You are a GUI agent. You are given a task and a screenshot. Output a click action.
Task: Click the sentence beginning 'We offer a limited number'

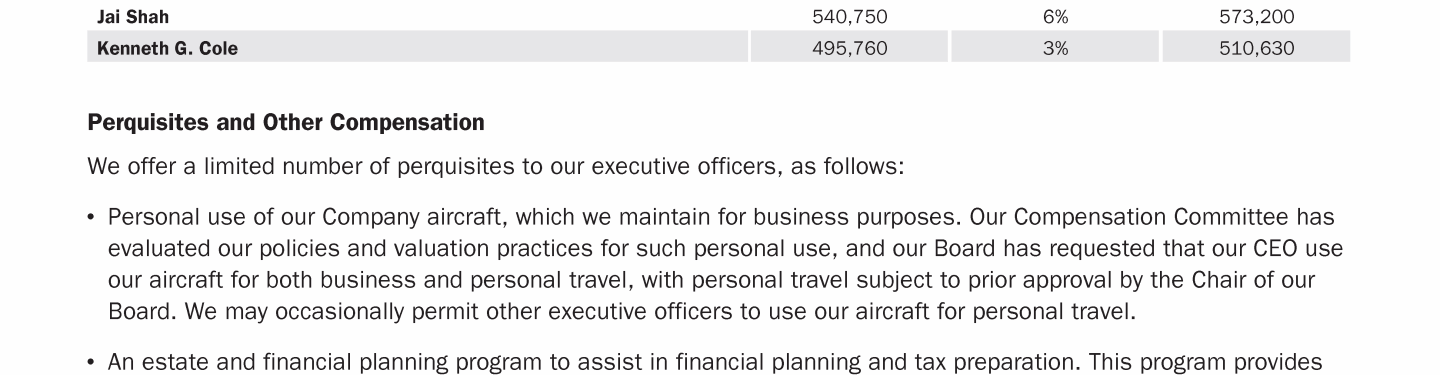496,166
